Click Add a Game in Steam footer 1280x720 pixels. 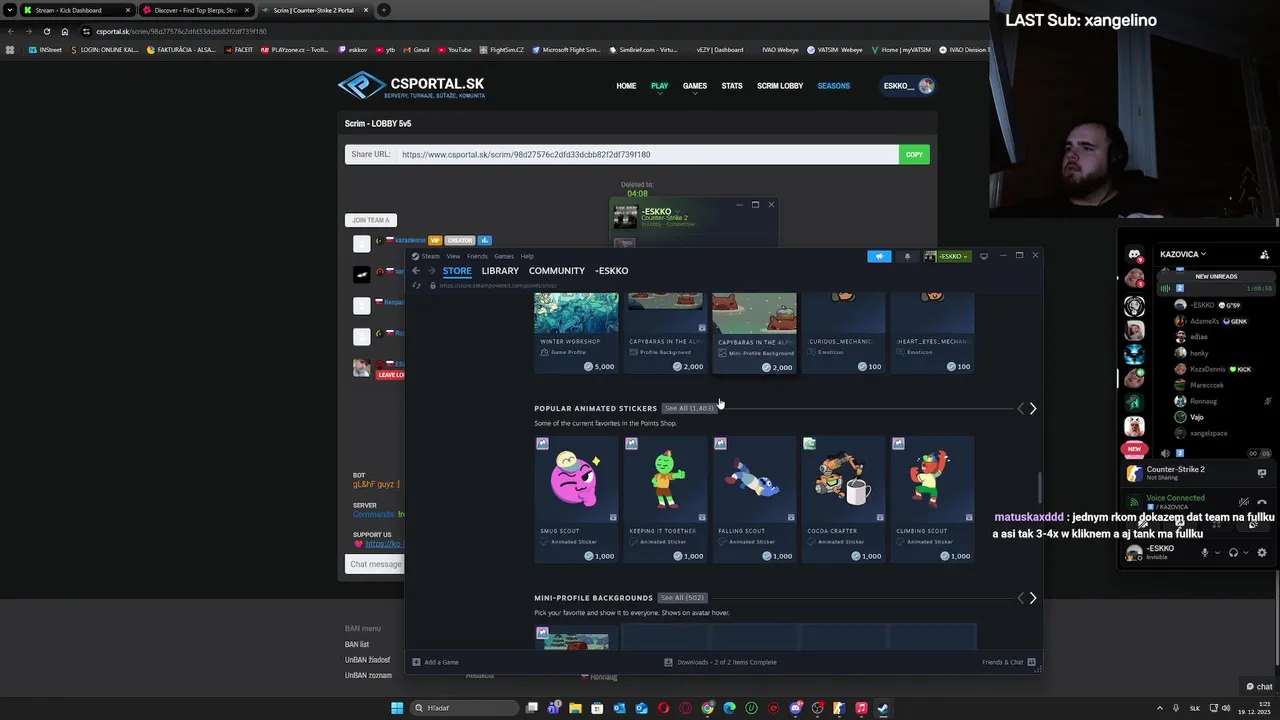436,662
